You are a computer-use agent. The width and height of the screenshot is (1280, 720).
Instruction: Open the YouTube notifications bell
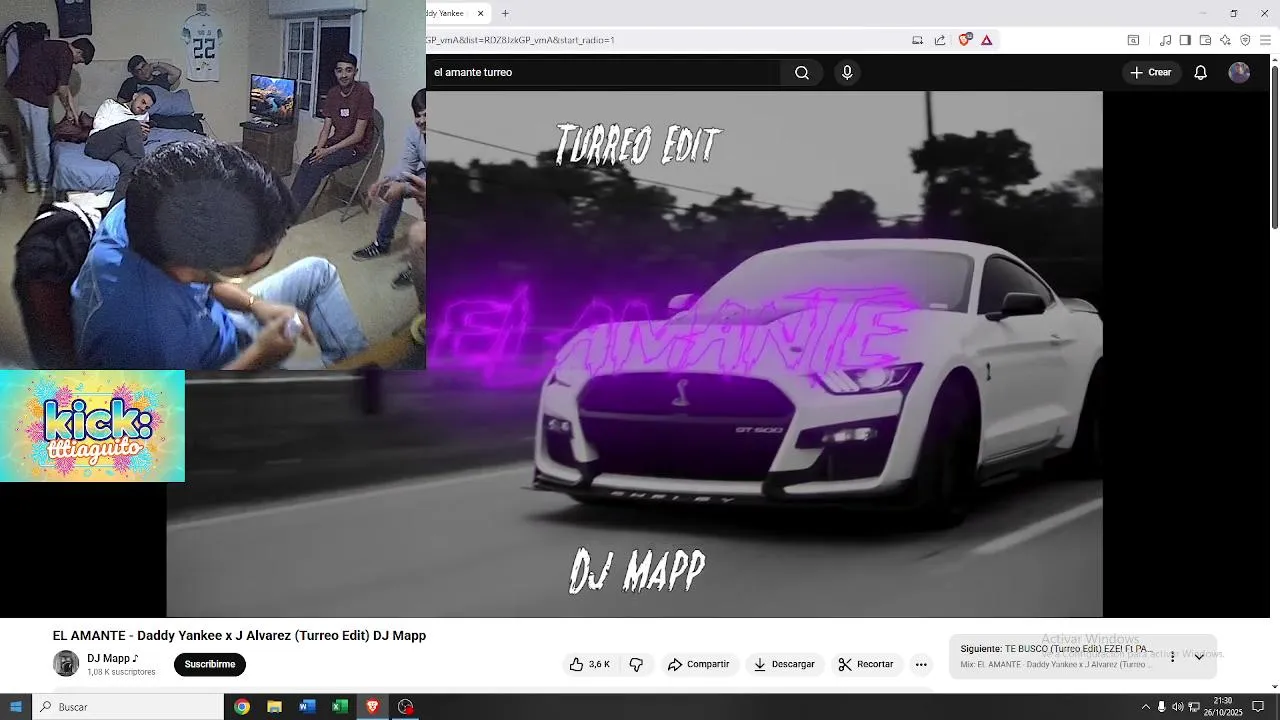1201,72
